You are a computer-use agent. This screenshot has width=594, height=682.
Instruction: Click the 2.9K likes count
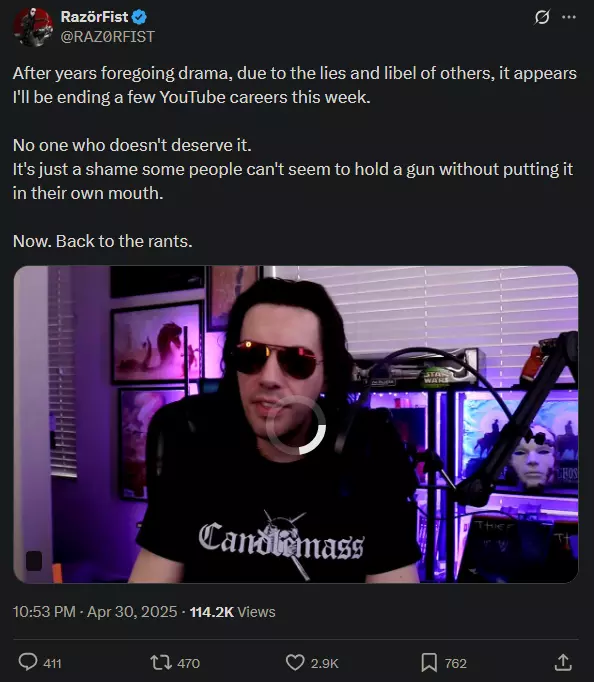(x=324, y=663)
